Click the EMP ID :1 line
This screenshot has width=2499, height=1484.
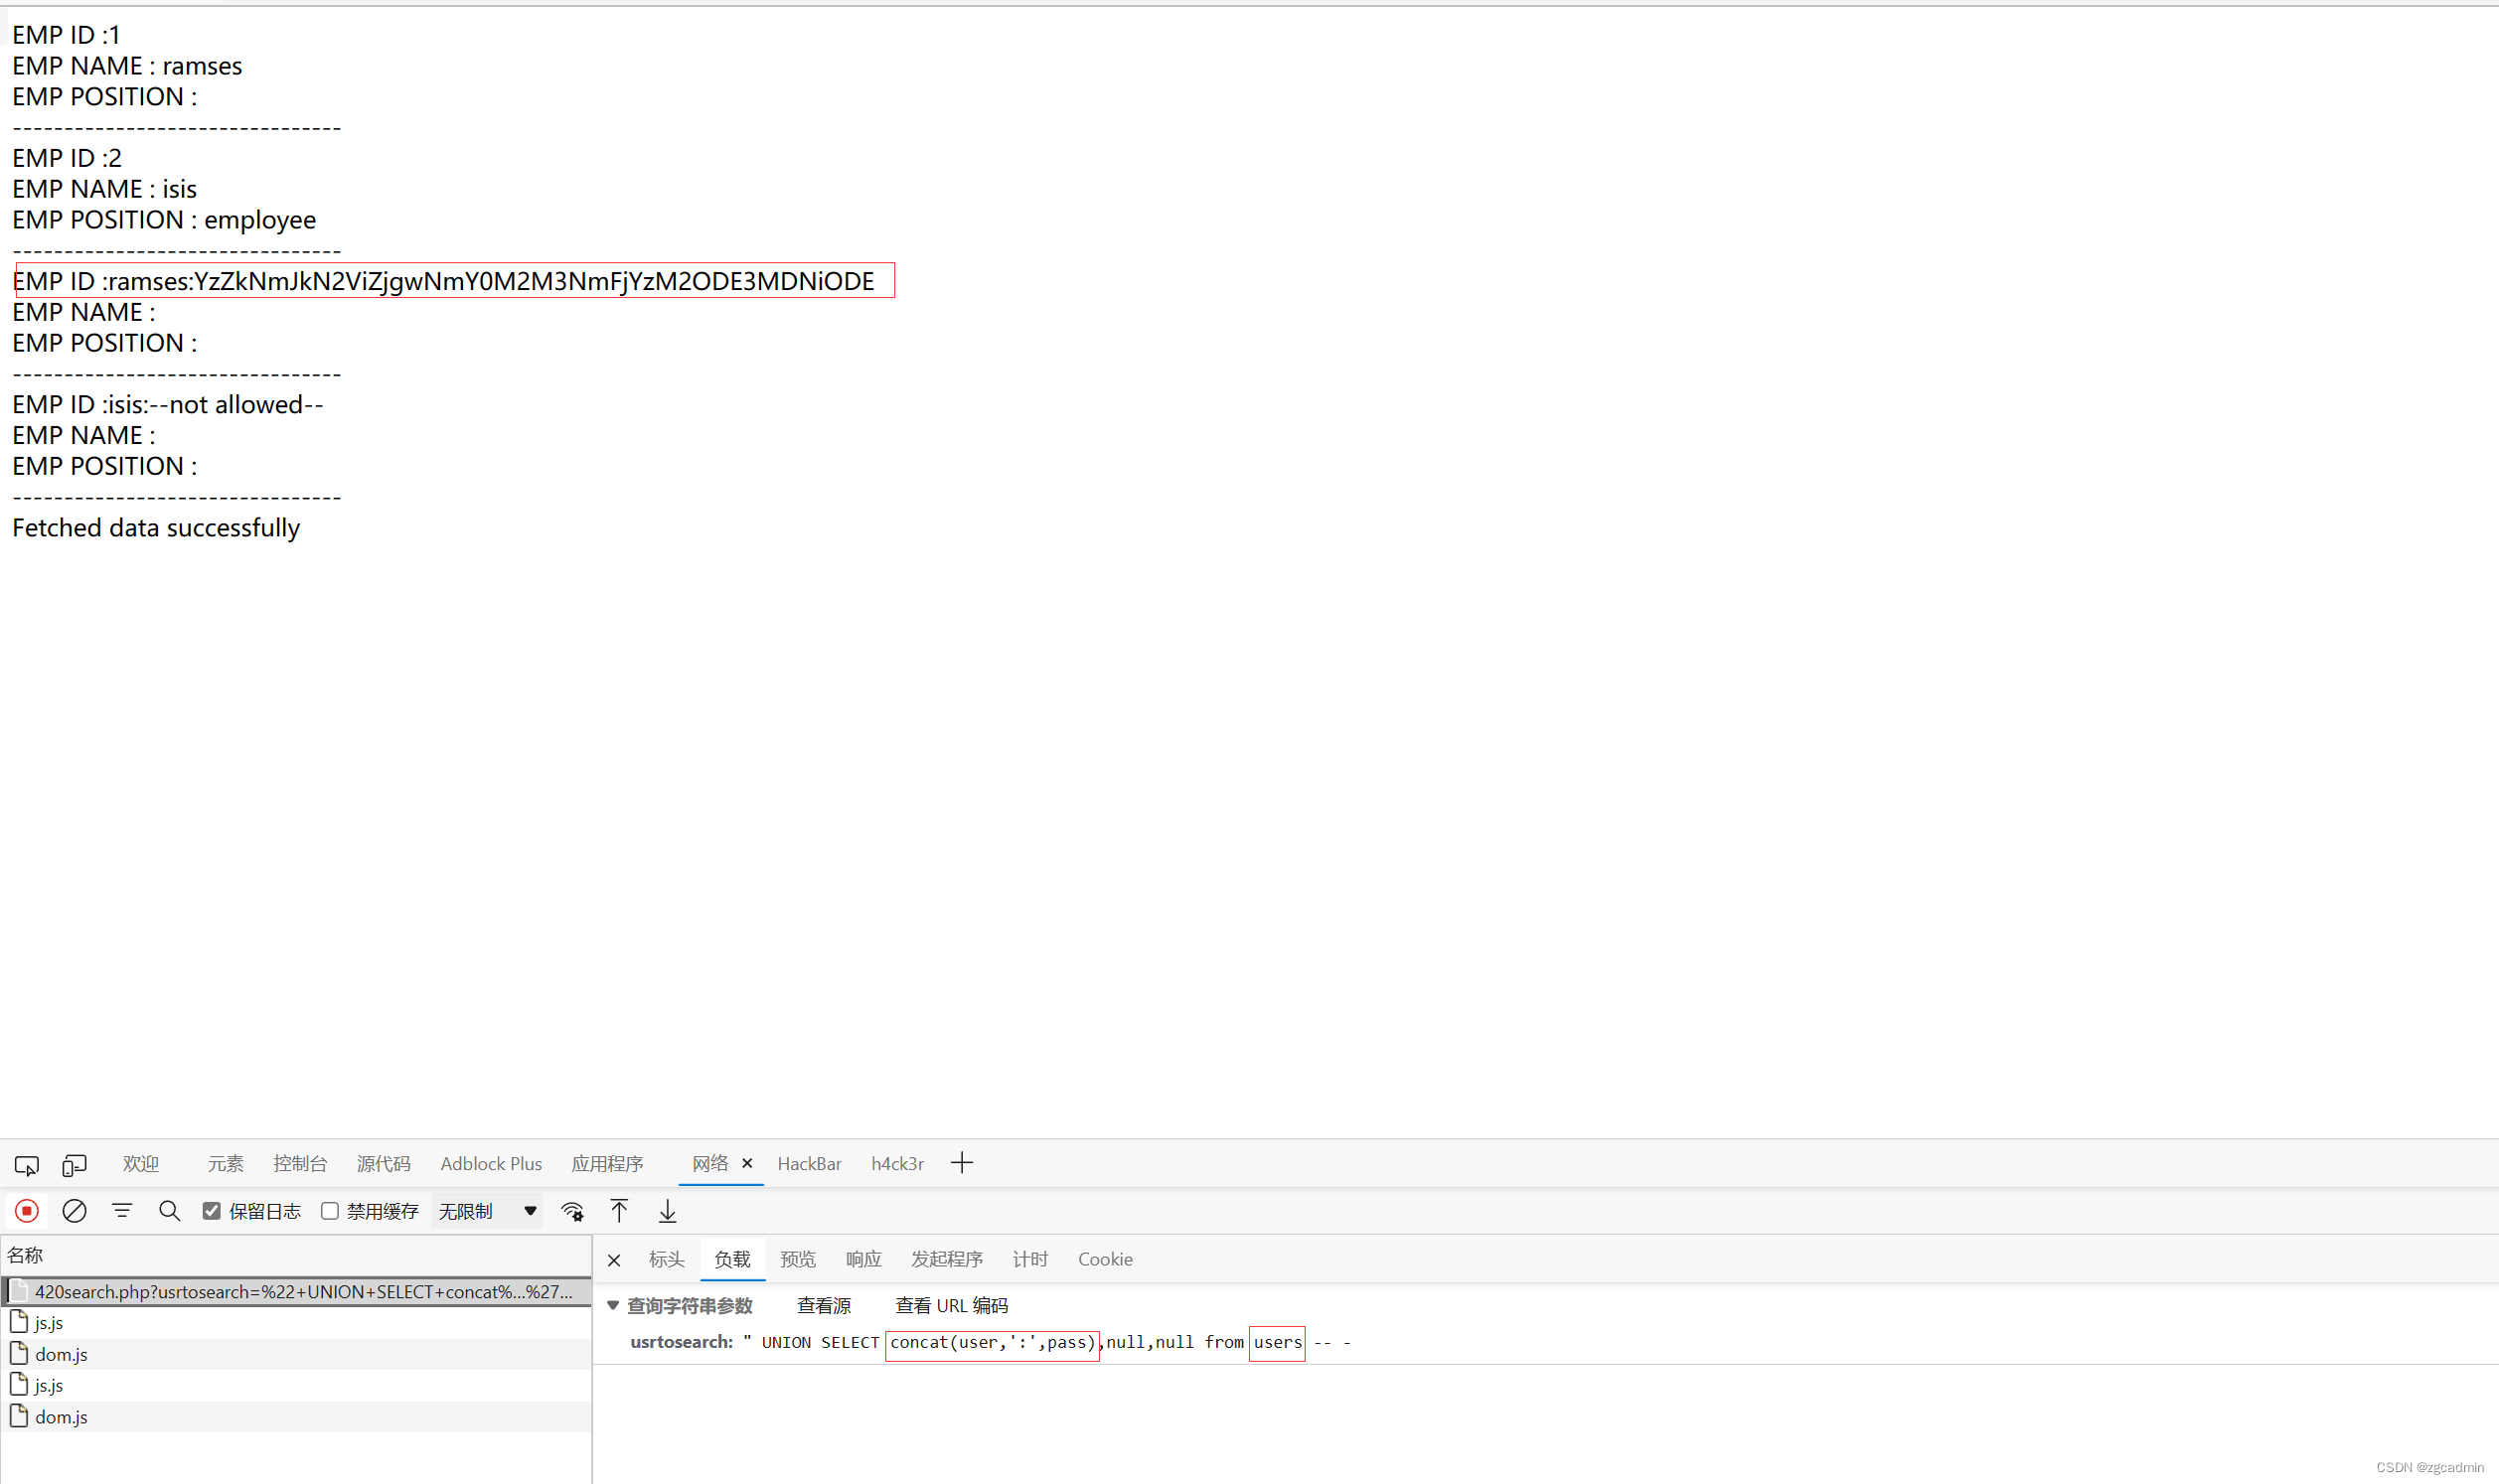(x=66, y=35)
